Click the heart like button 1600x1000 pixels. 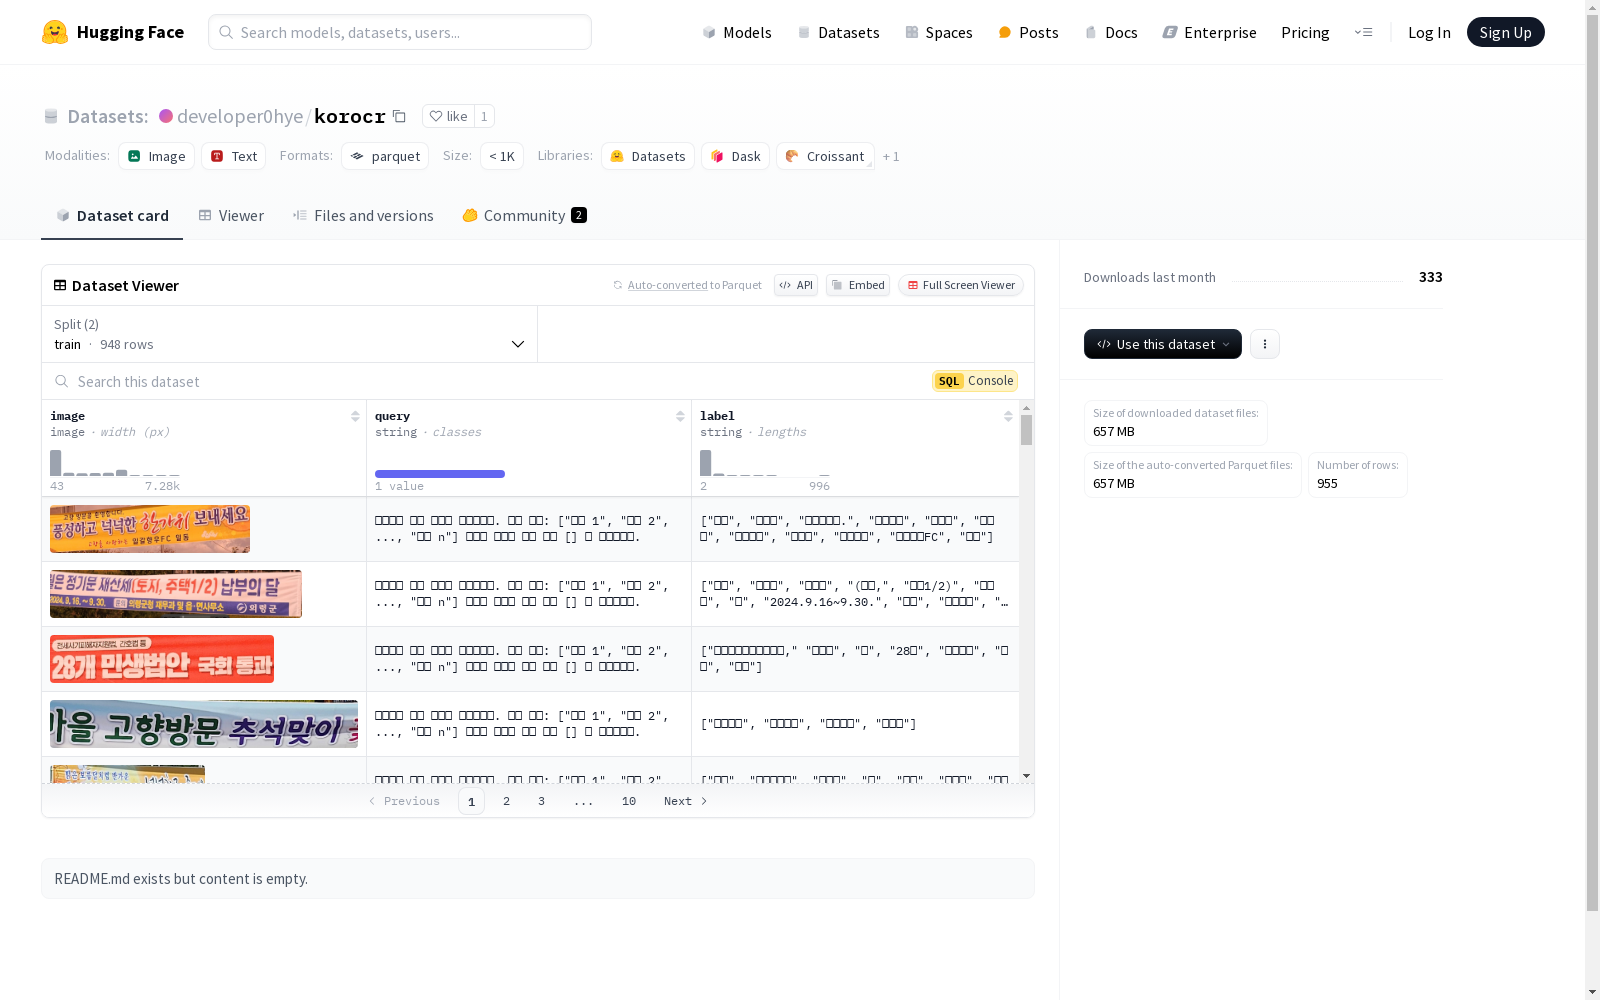point(448,116)
